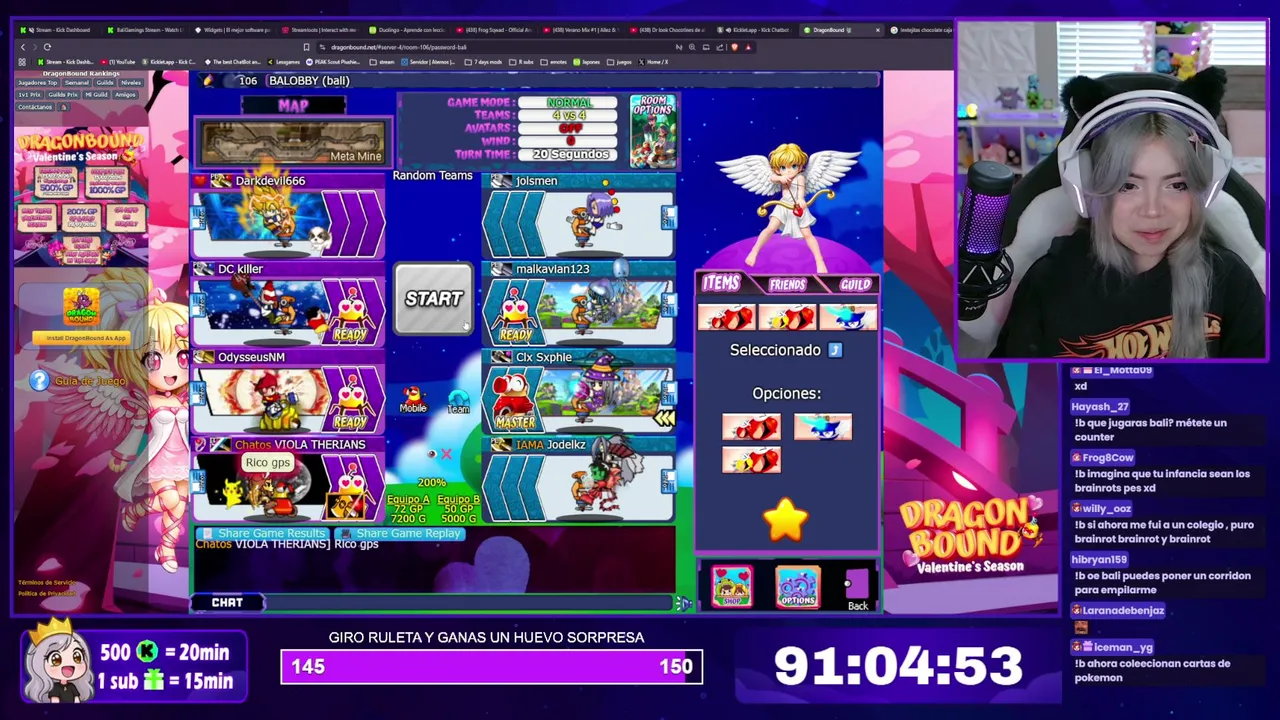Pick the blue teleport item under Opciones

[x=822, y=427]
